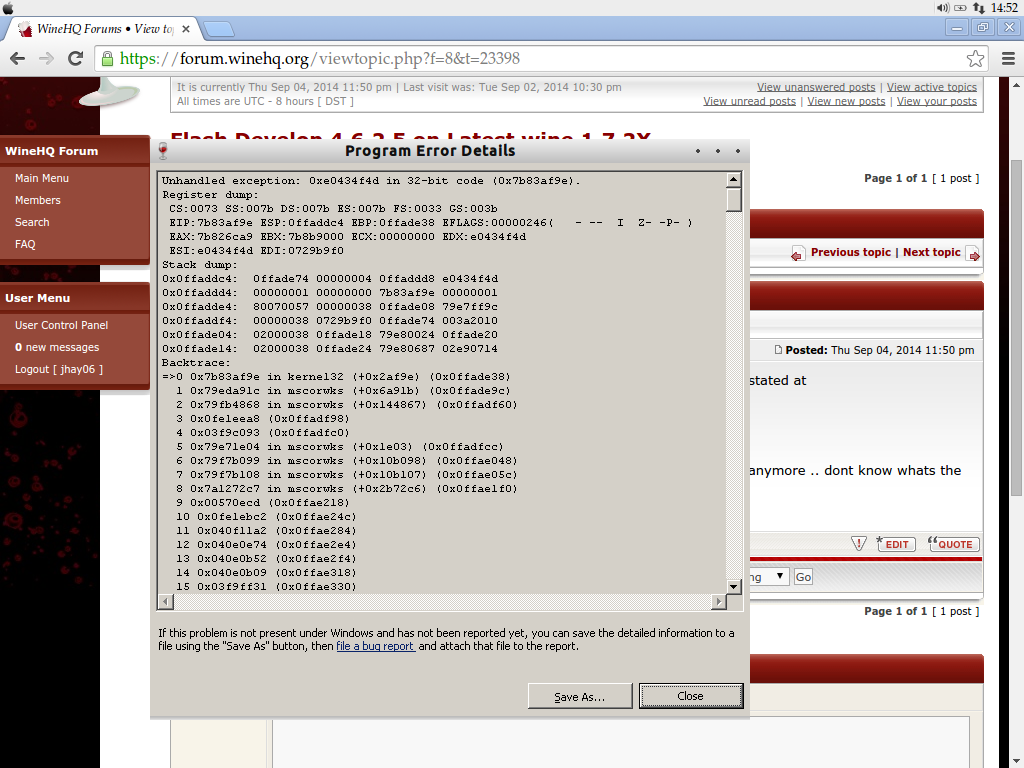Viewport: 1024px width, 768px height.
Task: Click up arrow of backtrace vertical scrollbar
Action: click(734, 180)
